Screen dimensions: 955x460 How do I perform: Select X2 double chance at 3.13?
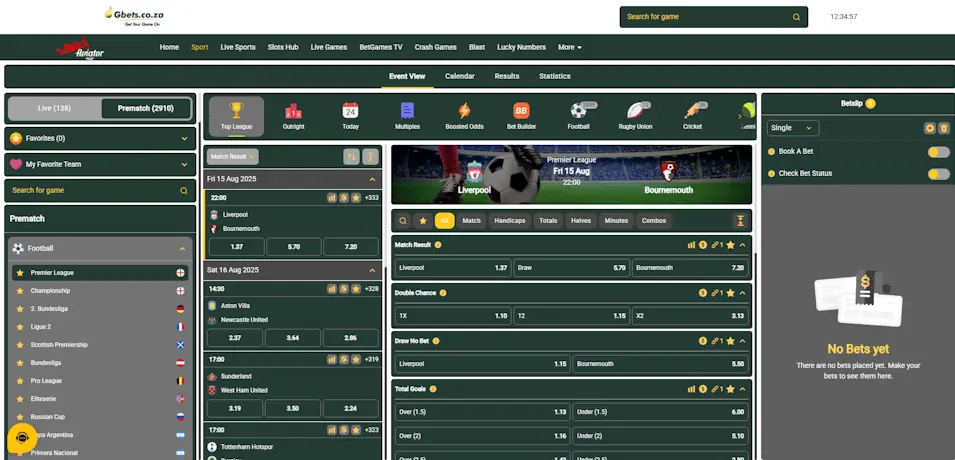click(x=689, y=316)
